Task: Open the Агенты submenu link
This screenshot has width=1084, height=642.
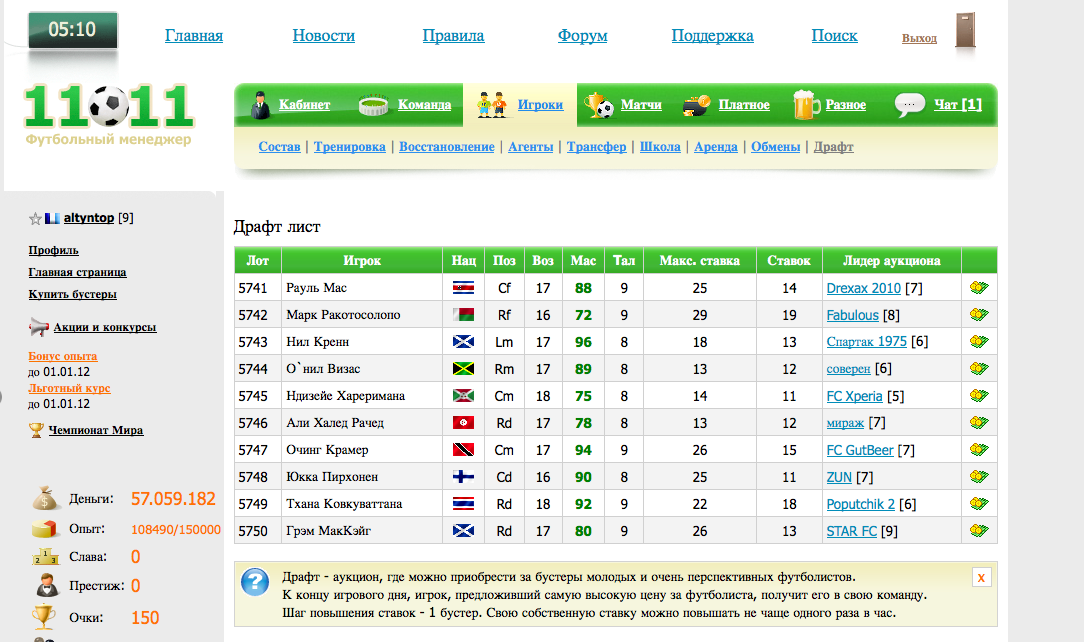Action: click(x=531, y=147)
